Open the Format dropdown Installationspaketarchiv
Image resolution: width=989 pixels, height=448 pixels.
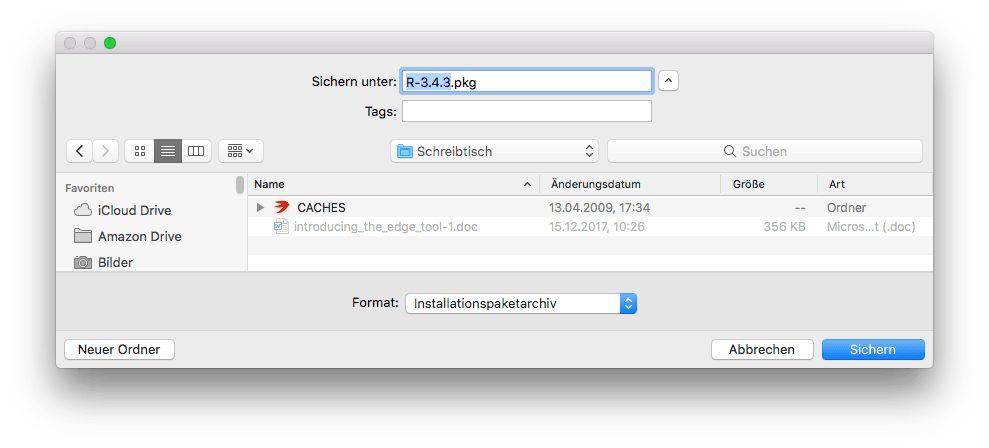tap(520, 303)
